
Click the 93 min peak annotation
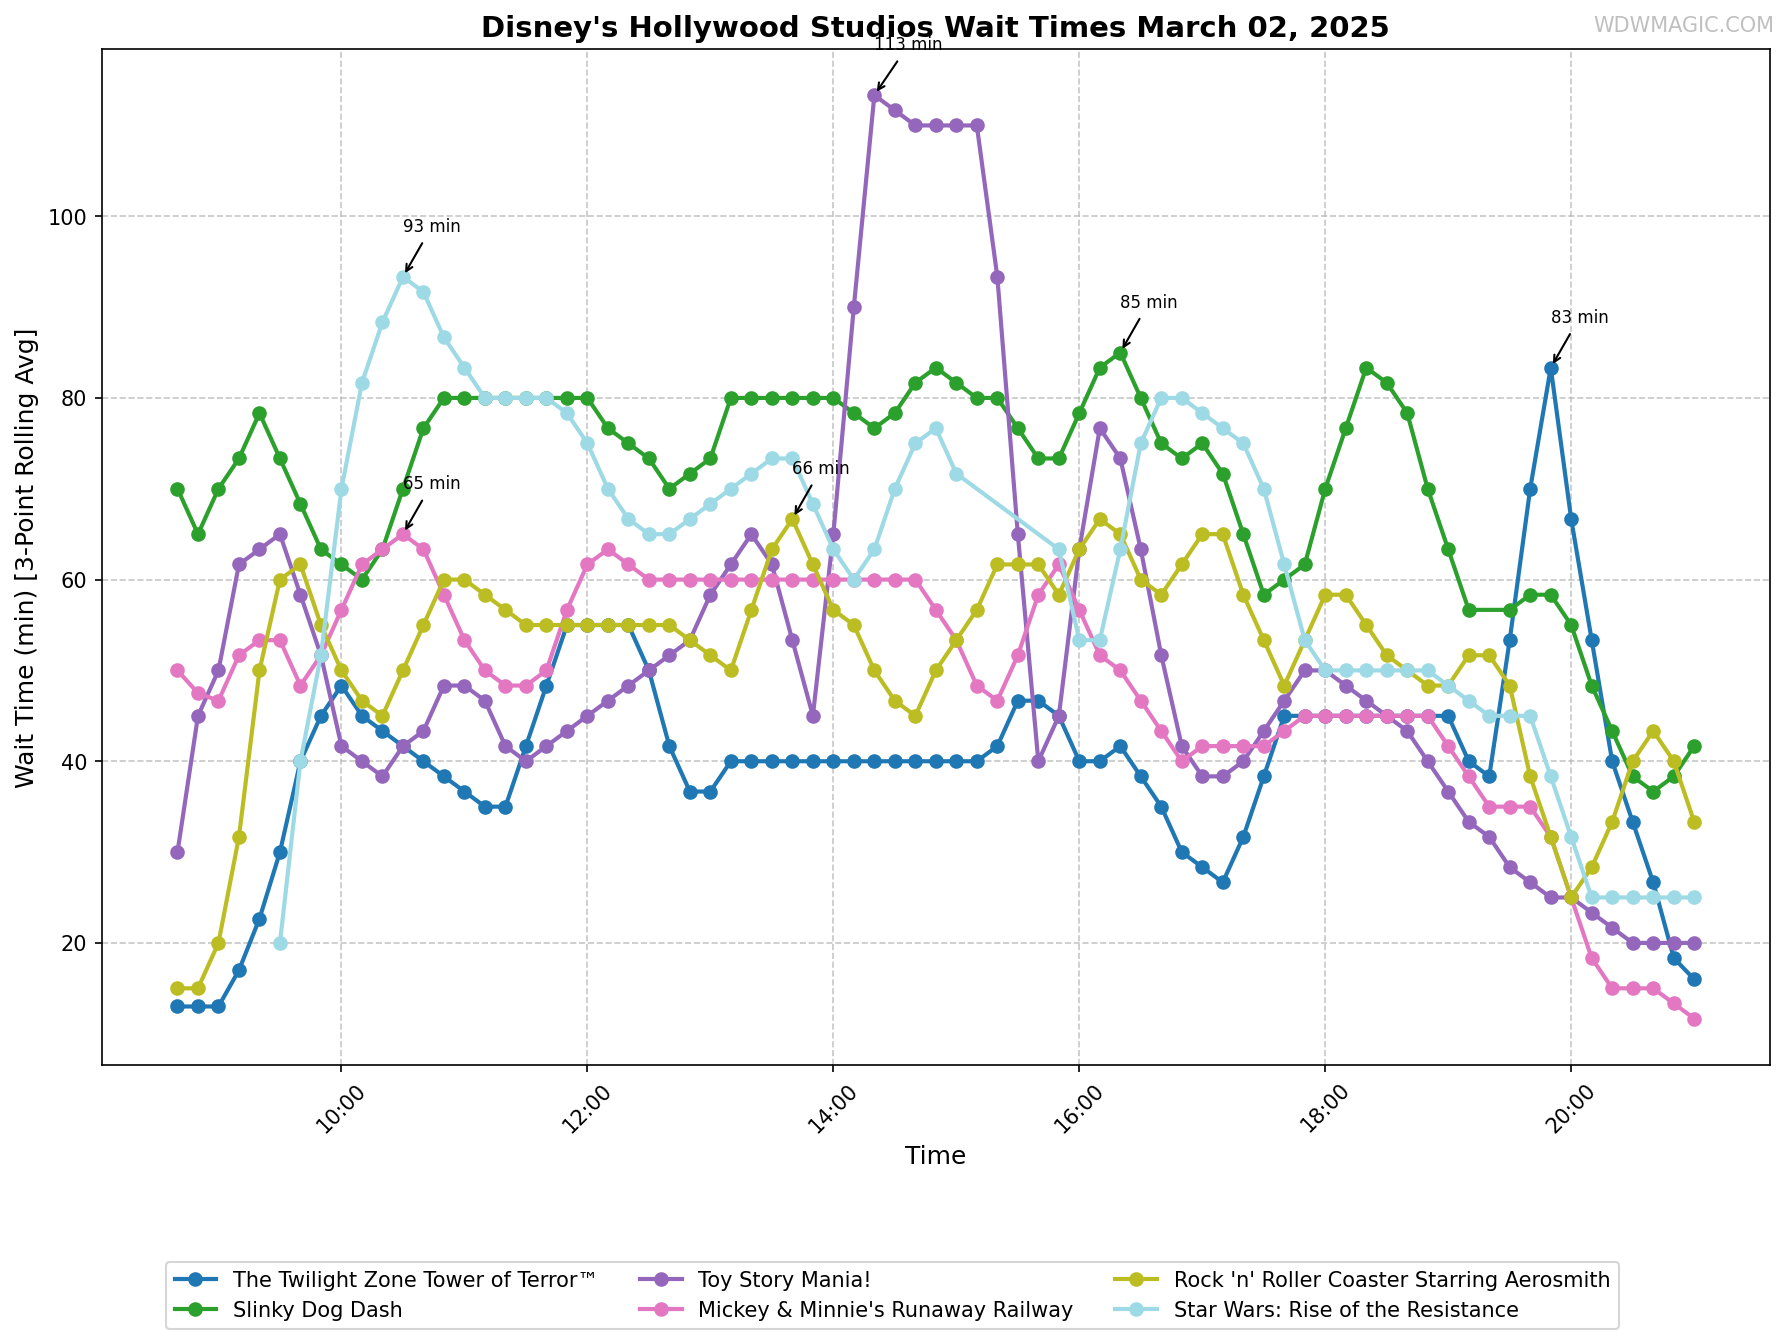pyautogui.click(x=432, y=226)
